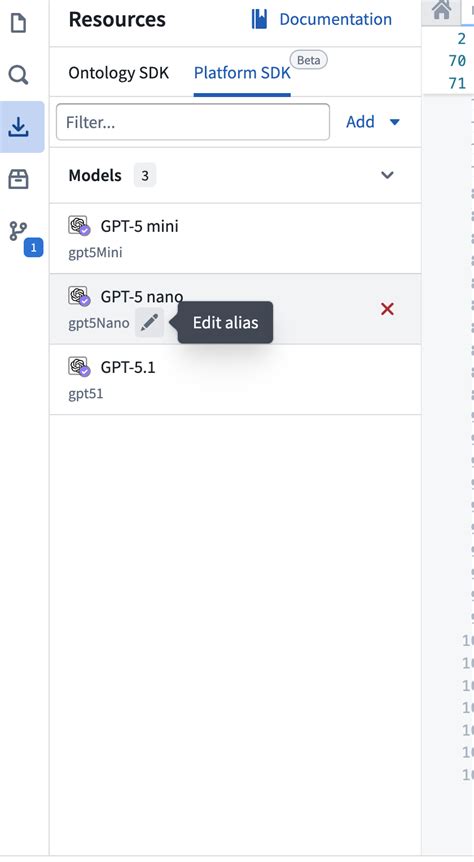
Task: Collapse the Models section chevron
Action: (x=387, y=175)
